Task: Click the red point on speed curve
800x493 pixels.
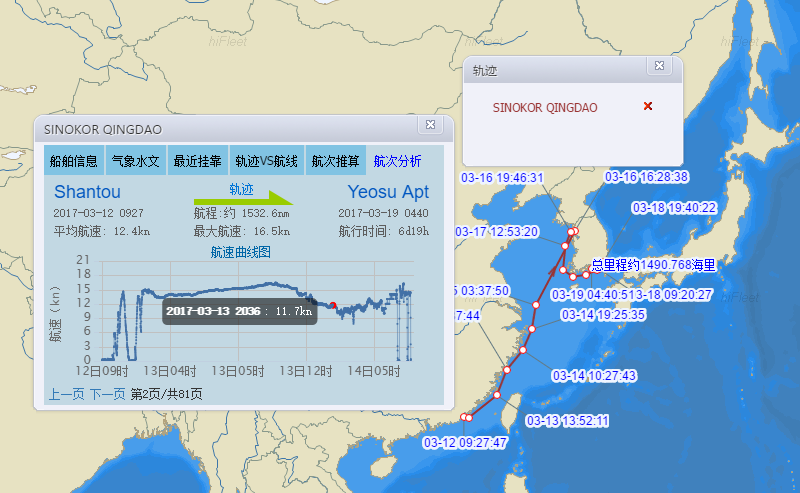Action: (x=332, y=305)
